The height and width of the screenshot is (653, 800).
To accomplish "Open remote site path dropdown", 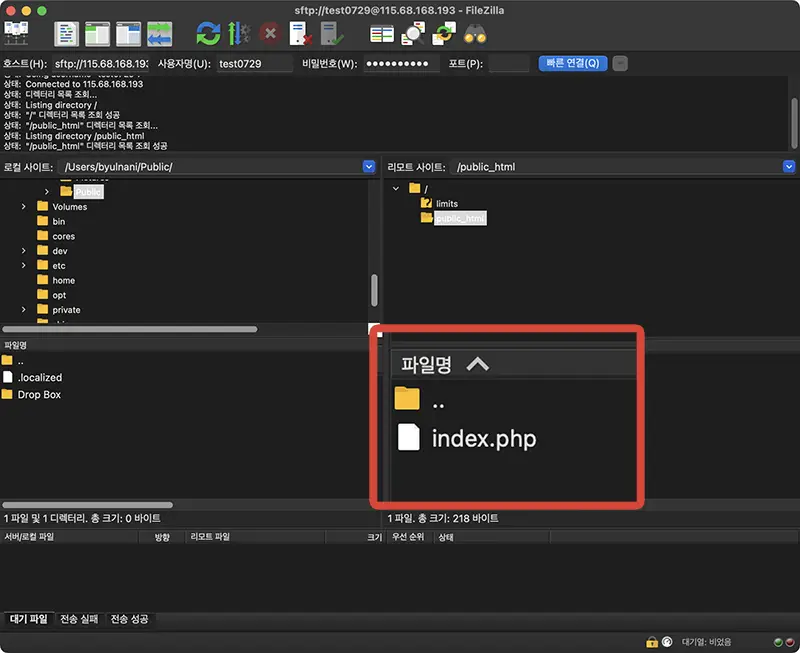I will (789, 167).
